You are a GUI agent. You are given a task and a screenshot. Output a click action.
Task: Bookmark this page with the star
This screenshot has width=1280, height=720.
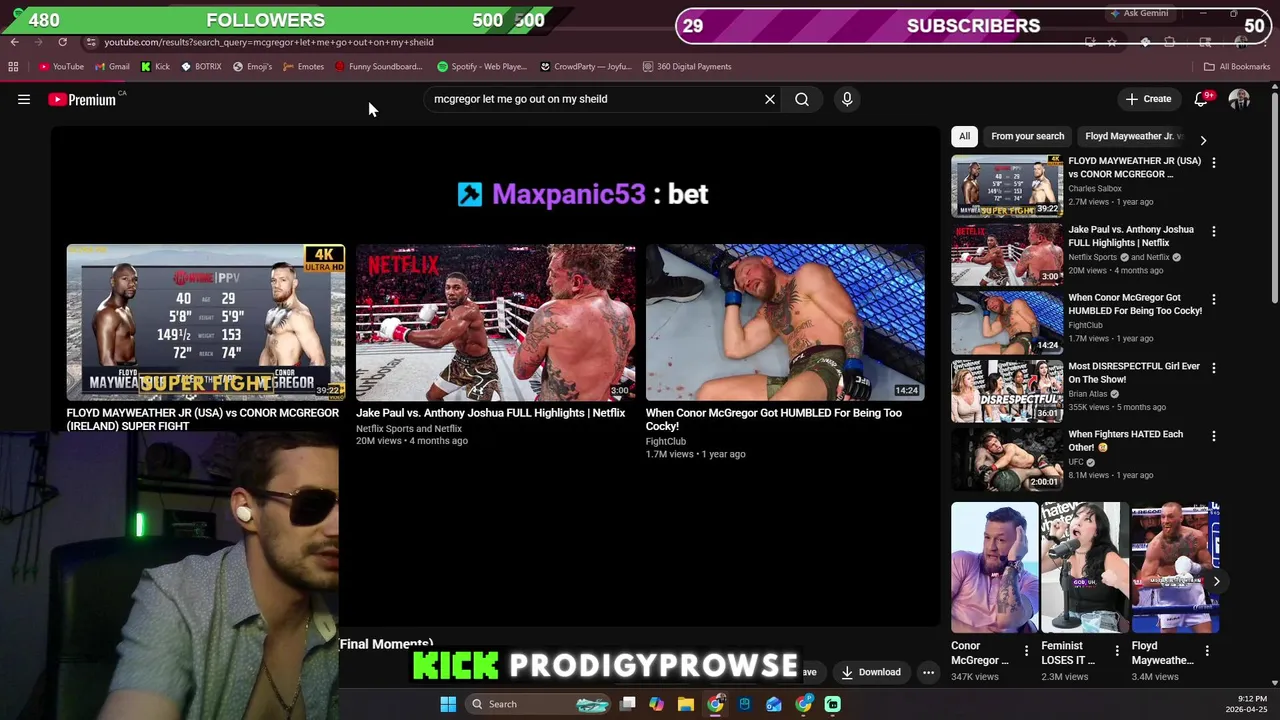point(1112,42)
